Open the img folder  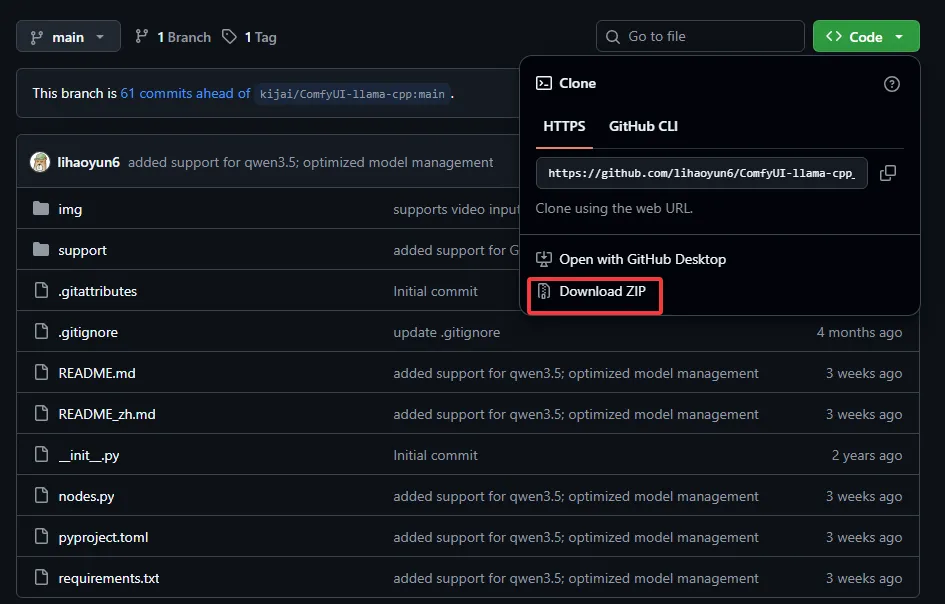70,209
